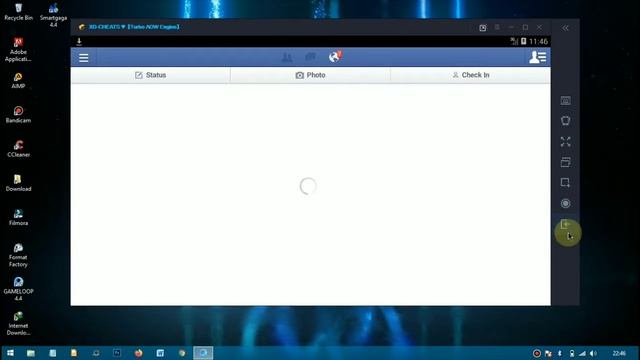Click the emulator window title text
The image size is (640, 360).
point(134,27)
